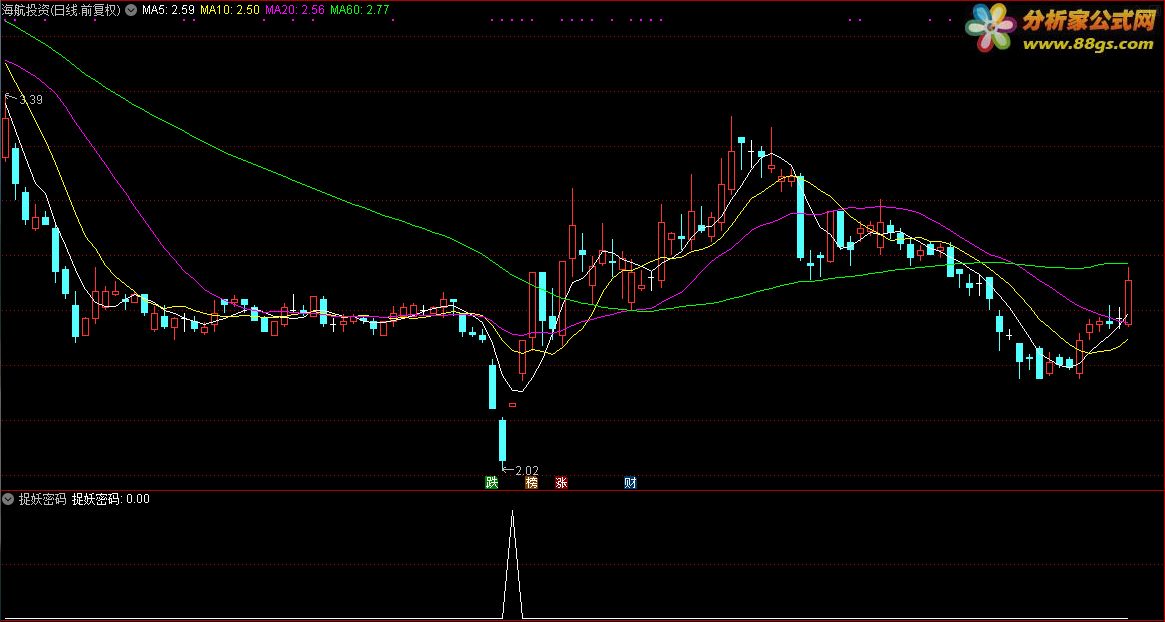Click the small red candle below MA5 dip
This screenshot has height=622, width=1165.
(x=512, y=405)
